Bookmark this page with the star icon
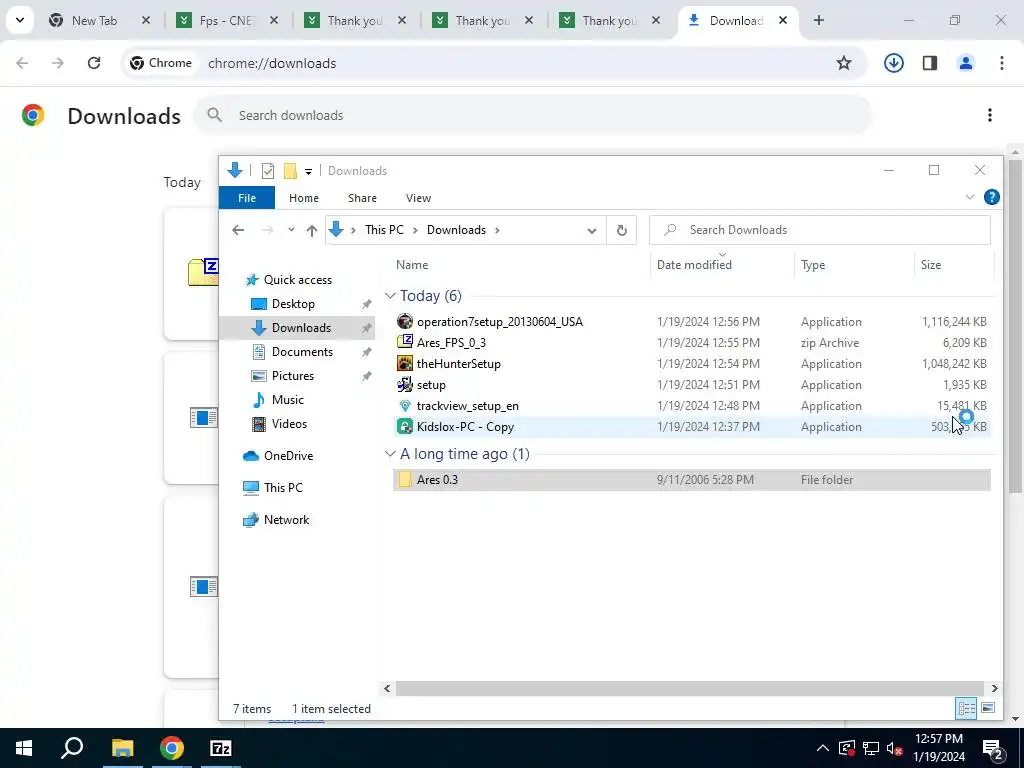The width and height of the screenshot is (1024, 768). 844,63
